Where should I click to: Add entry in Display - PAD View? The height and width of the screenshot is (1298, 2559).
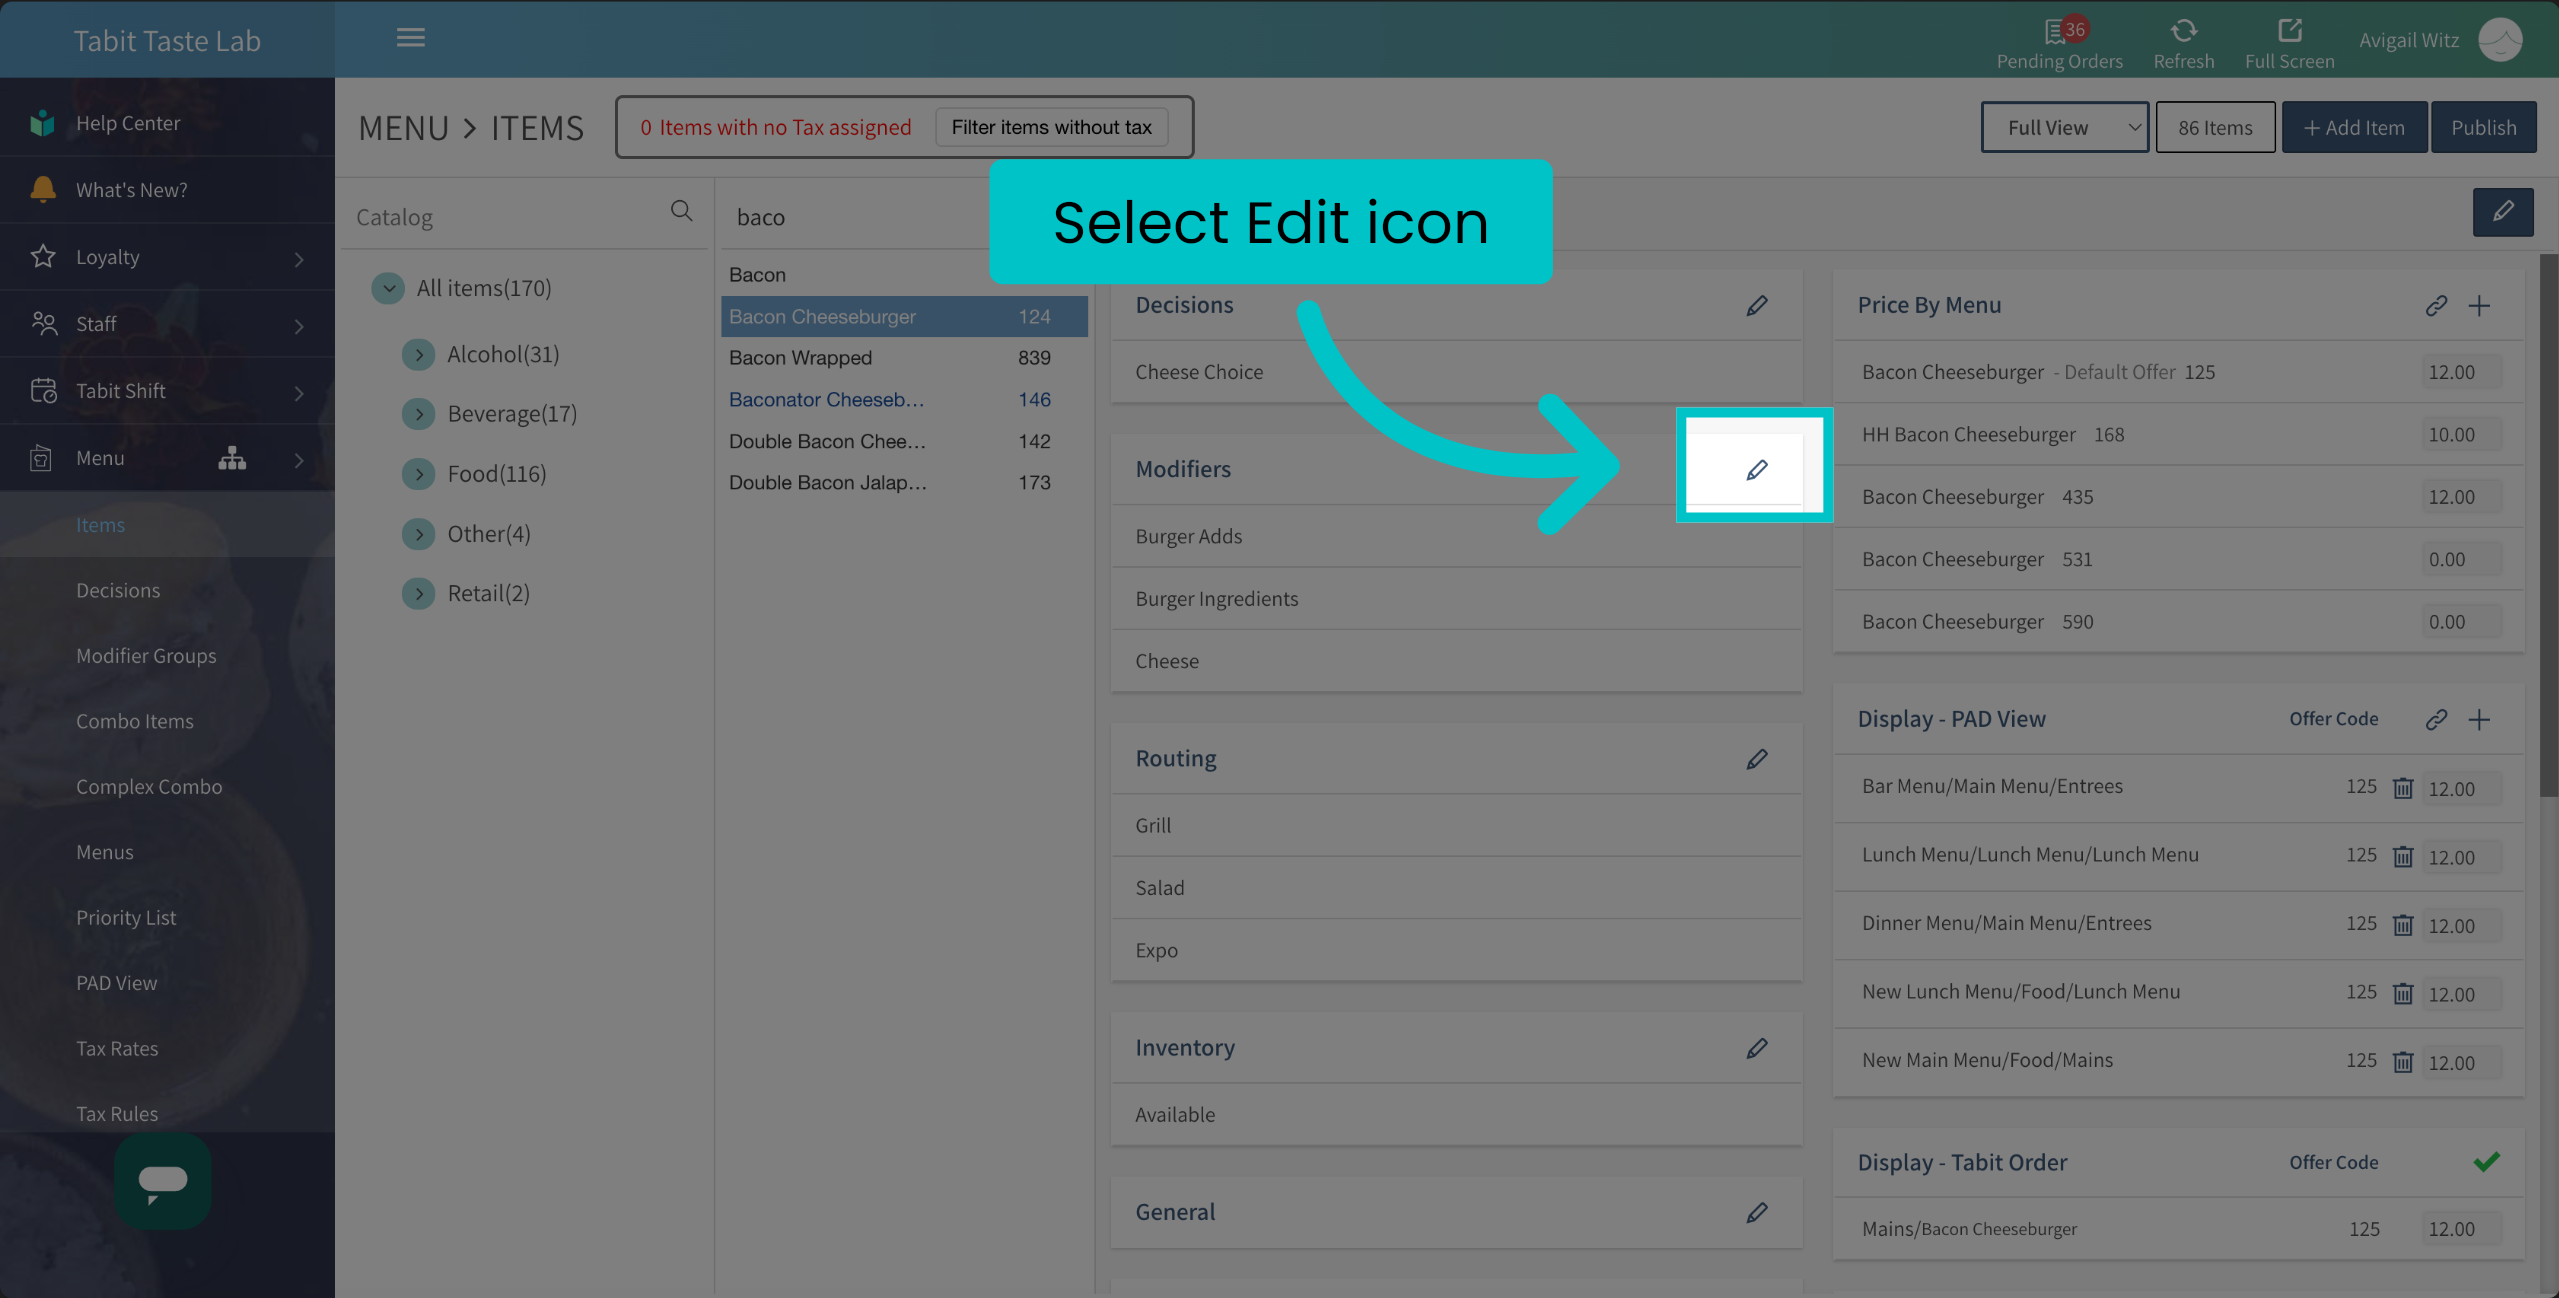(2479, 719)
